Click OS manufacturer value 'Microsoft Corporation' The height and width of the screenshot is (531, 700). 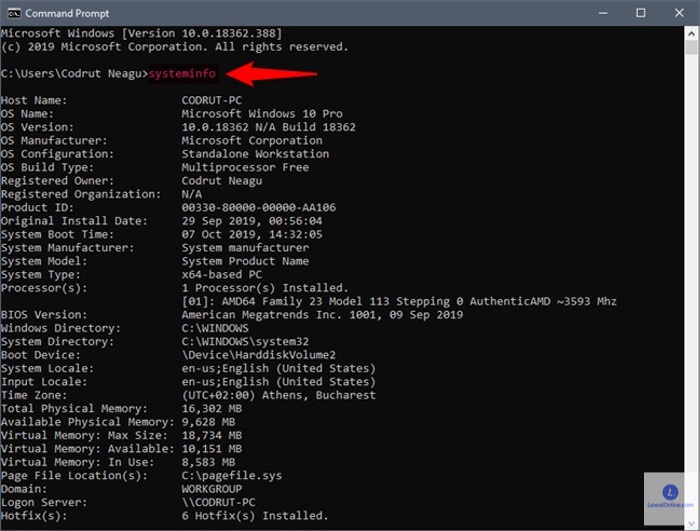click(x=252, y=140)
